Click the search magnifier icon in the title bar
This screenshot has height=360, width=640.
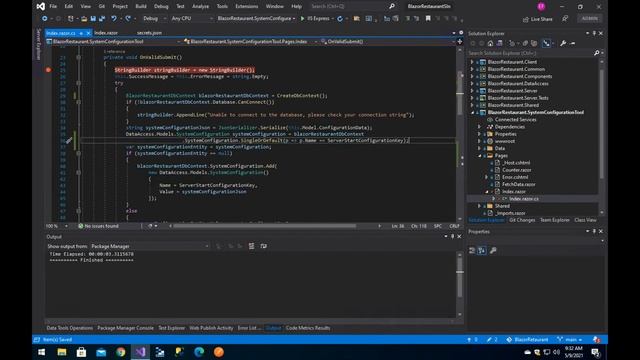(x=392, y=7)
